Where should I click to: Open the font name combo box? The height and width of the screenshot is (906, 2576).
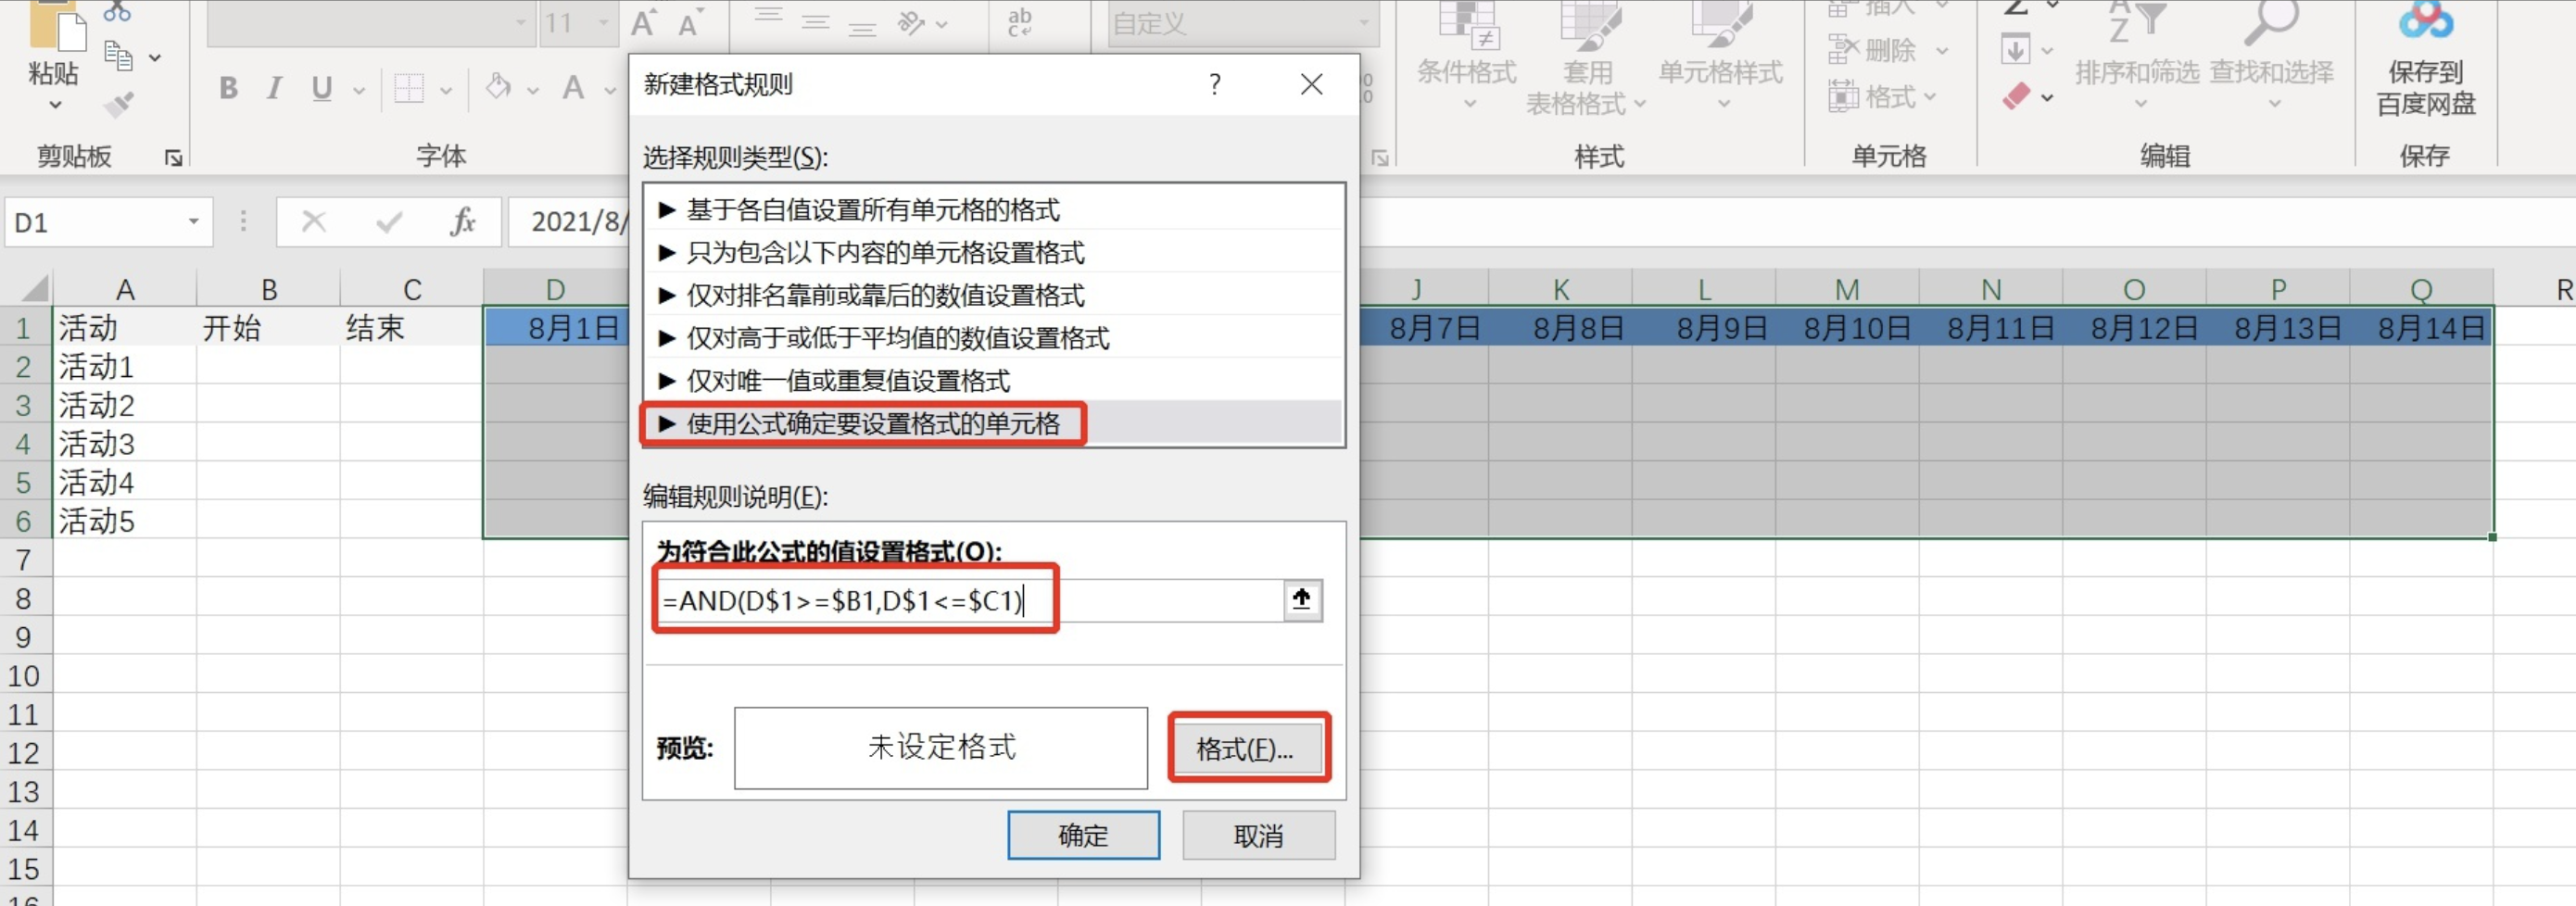372,23
